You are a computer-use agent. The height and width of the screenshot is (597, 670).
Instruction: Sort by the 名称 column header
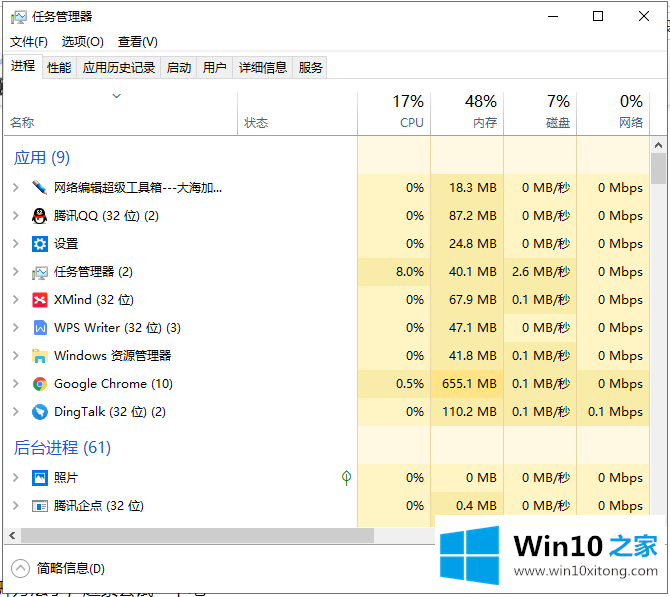120,114
